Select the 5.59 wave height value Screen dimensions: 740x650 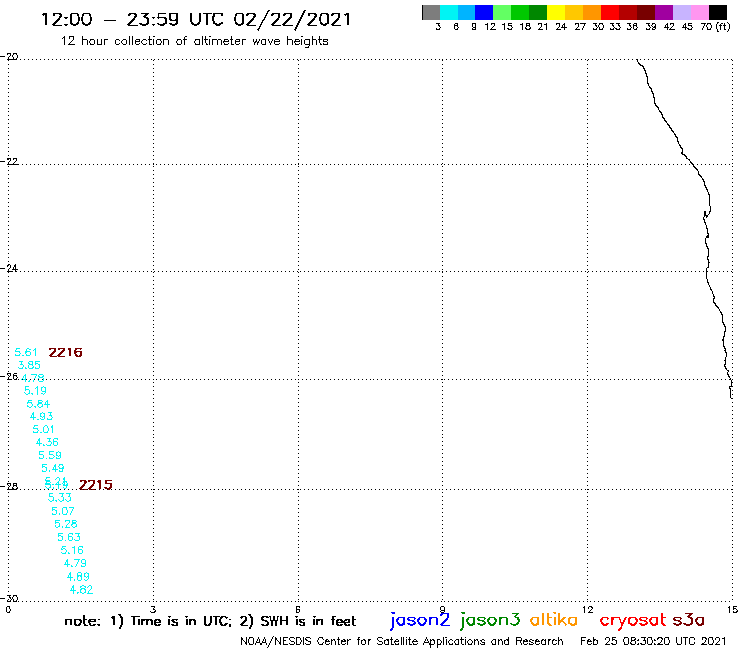(x=50, y=455)
